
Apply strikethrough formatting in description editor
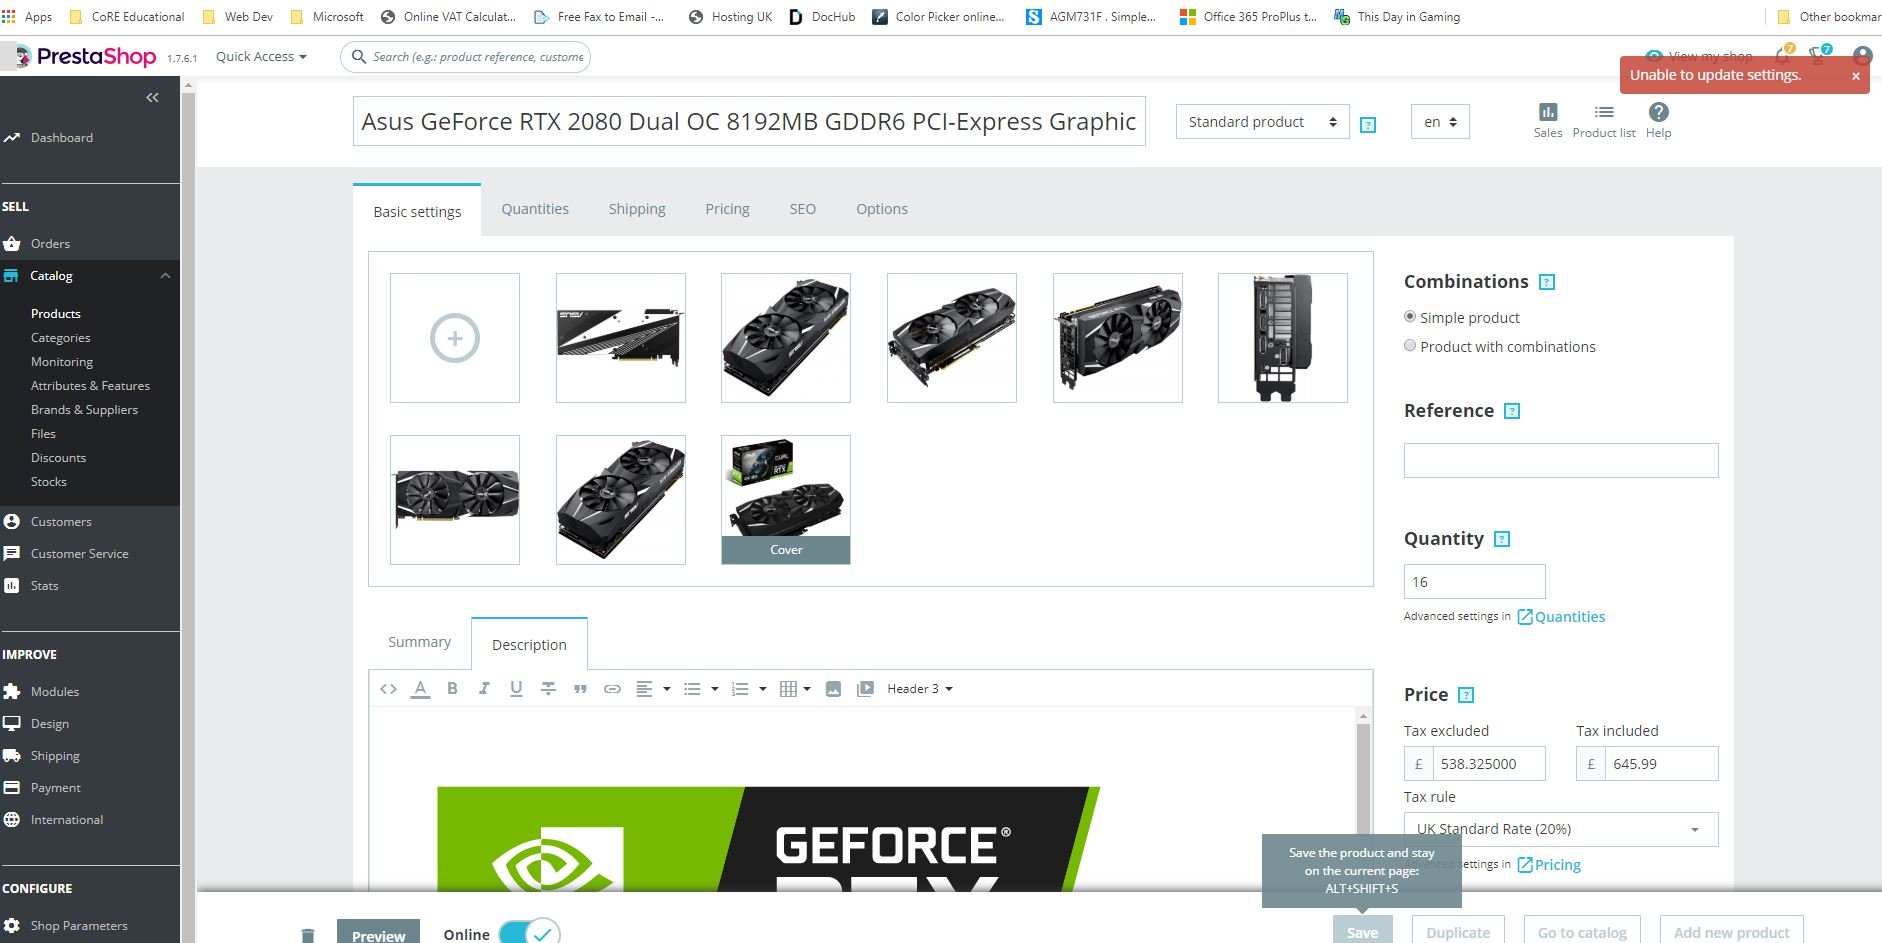tap(548, 689)
